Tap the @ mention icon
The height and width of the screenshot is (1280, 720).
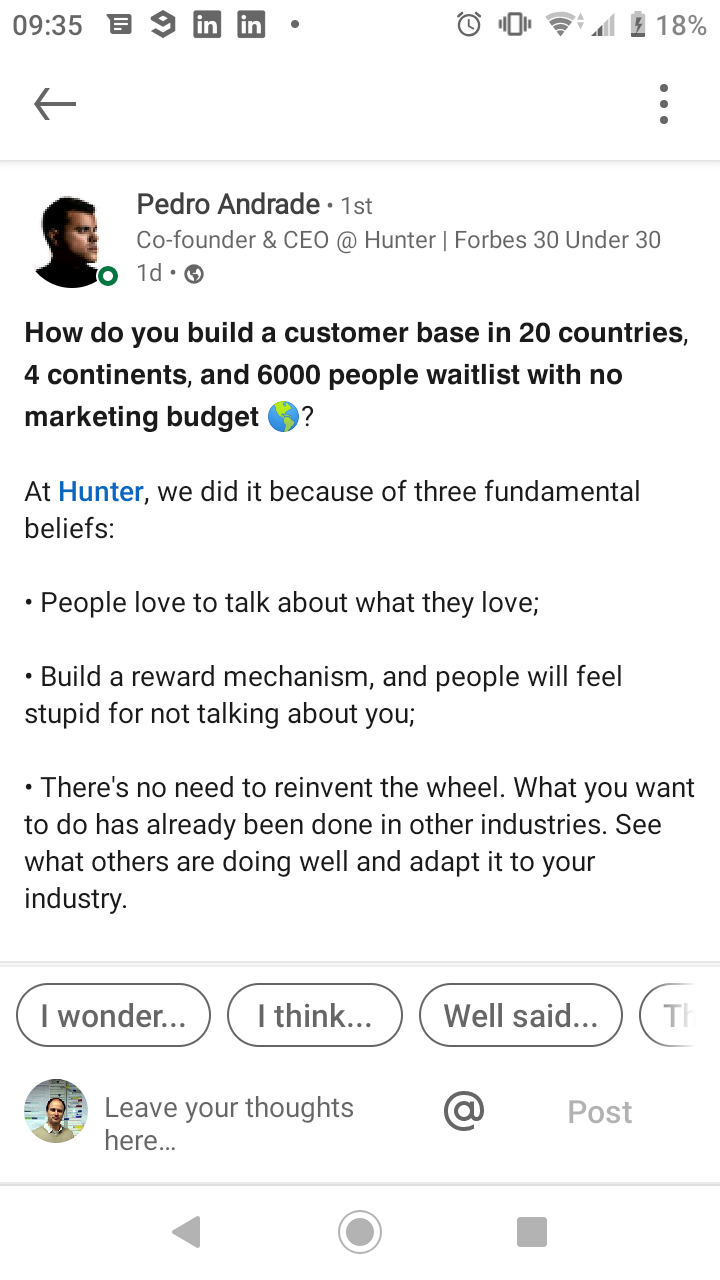[x=463, y=1110]
